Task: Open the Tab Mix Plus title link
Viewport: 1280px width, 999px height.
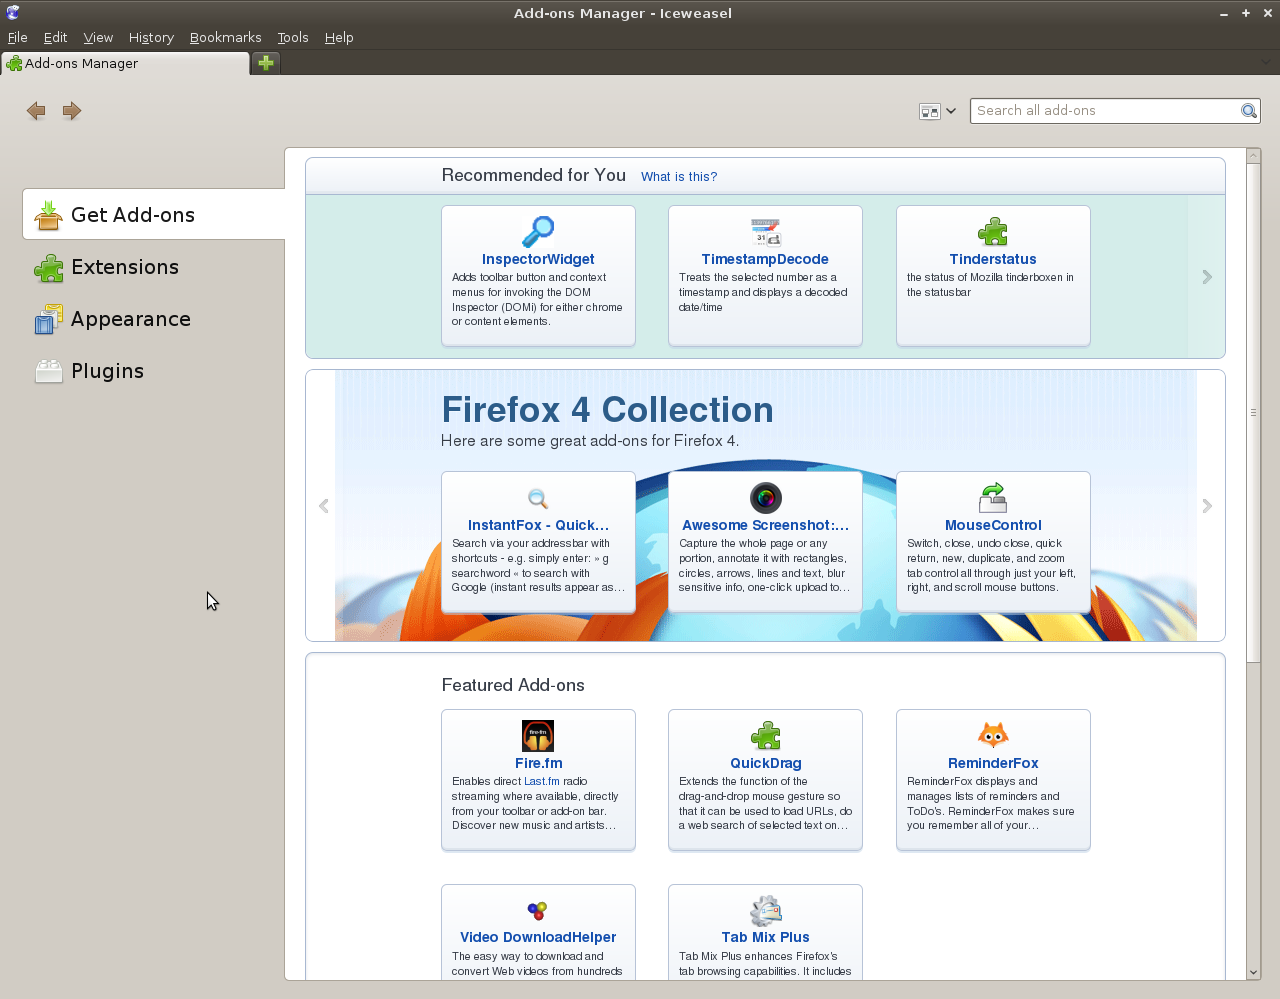Action: tap(765, 937)
